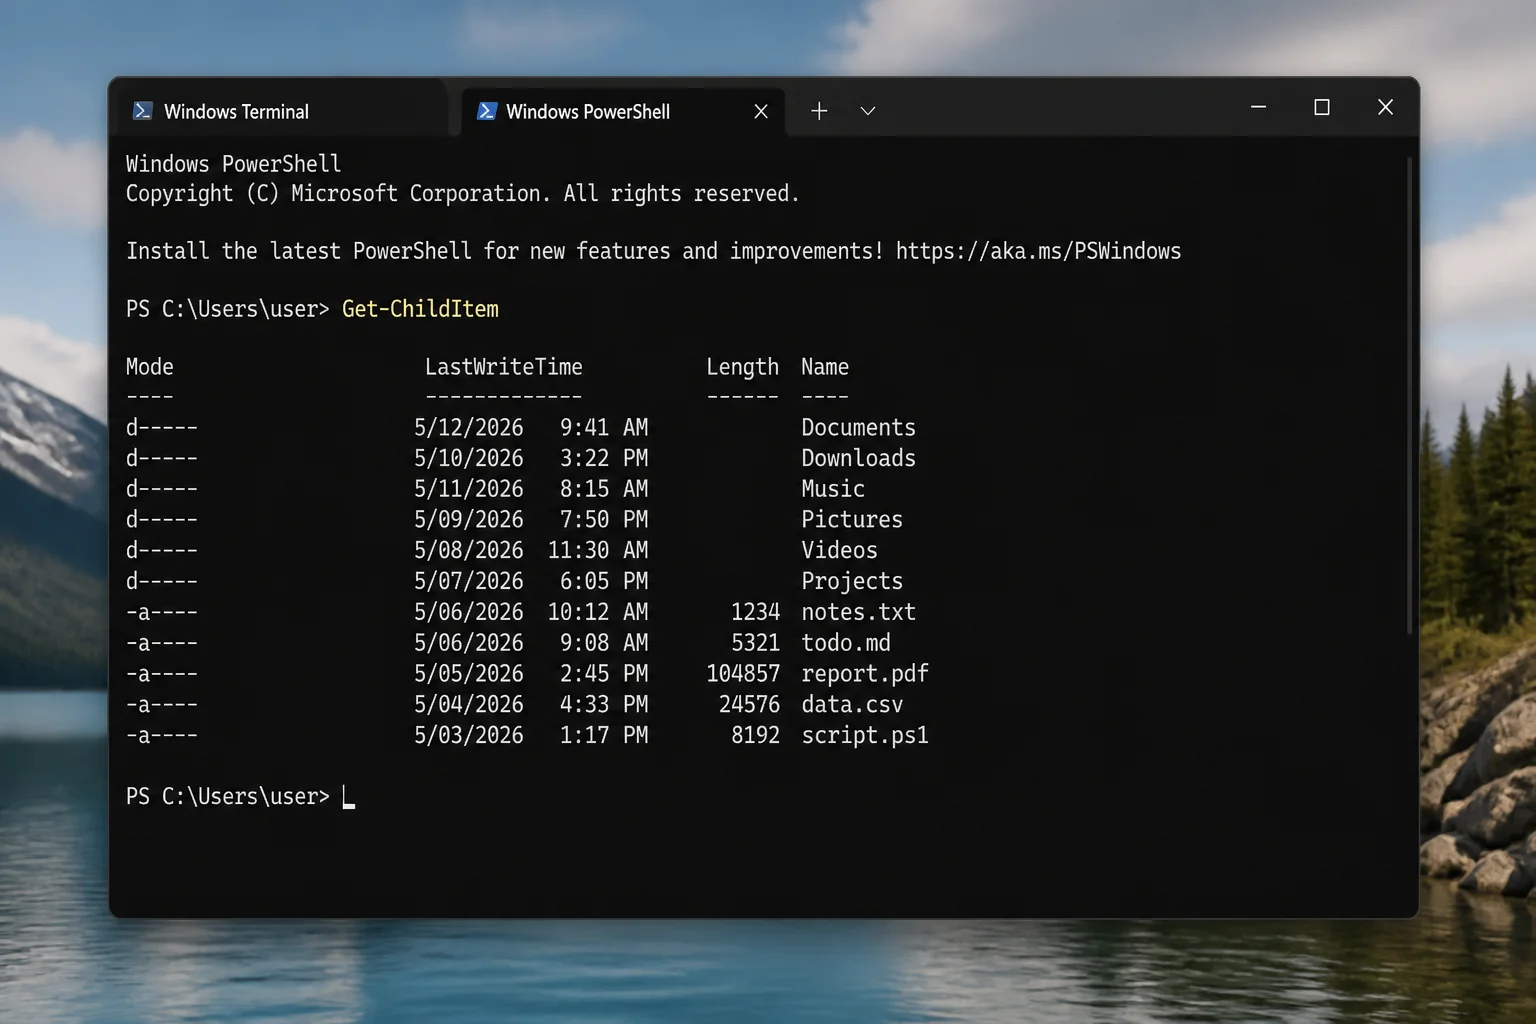Close the terminal window
Image resolution: width=1536 pixels, height=1024 pixels.
tap(1385, 107)
